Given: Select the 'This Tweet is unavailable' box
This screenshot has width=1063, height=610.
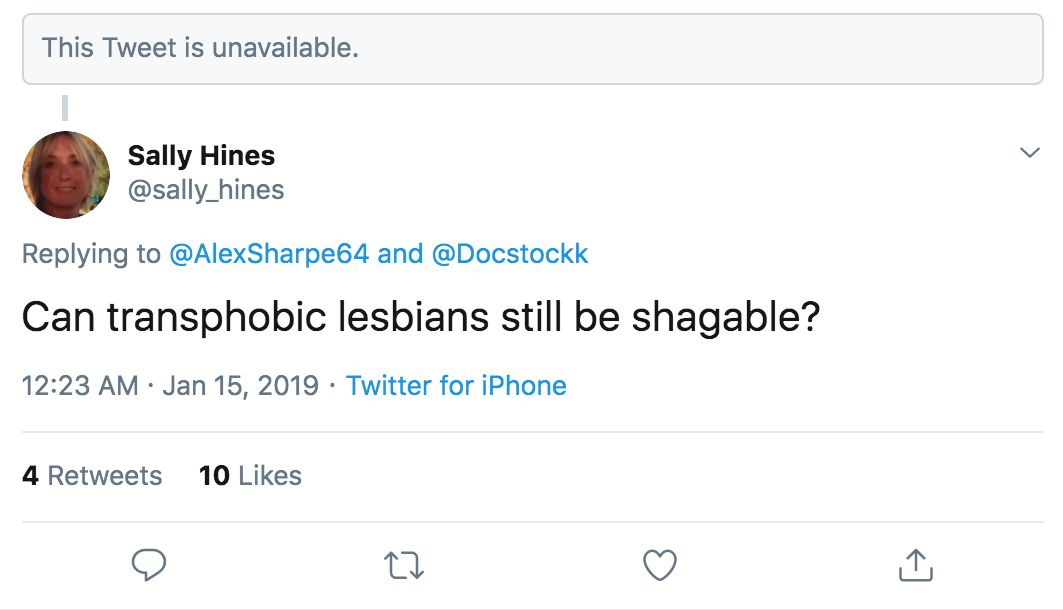Looking at the screenshot, I should [533, 49].
